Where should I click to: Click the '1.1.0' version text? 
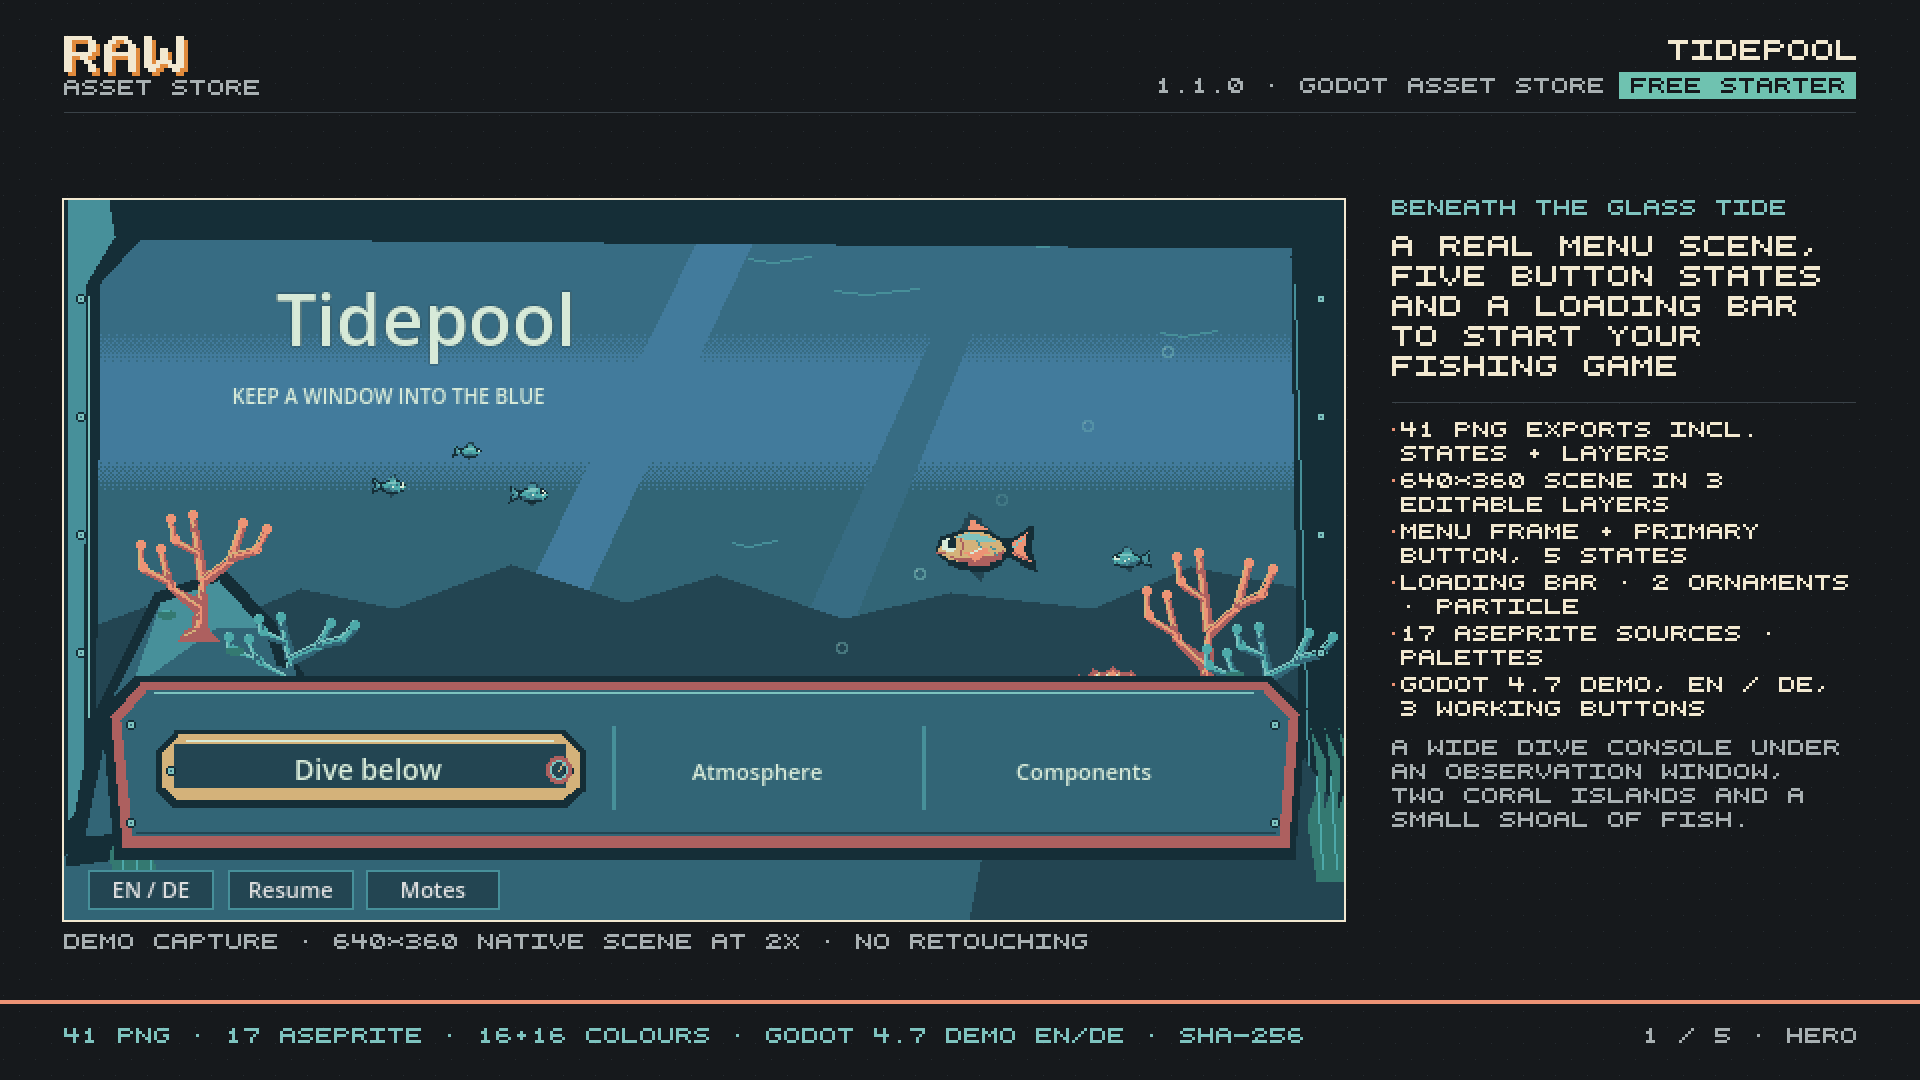pos(1200,86)
